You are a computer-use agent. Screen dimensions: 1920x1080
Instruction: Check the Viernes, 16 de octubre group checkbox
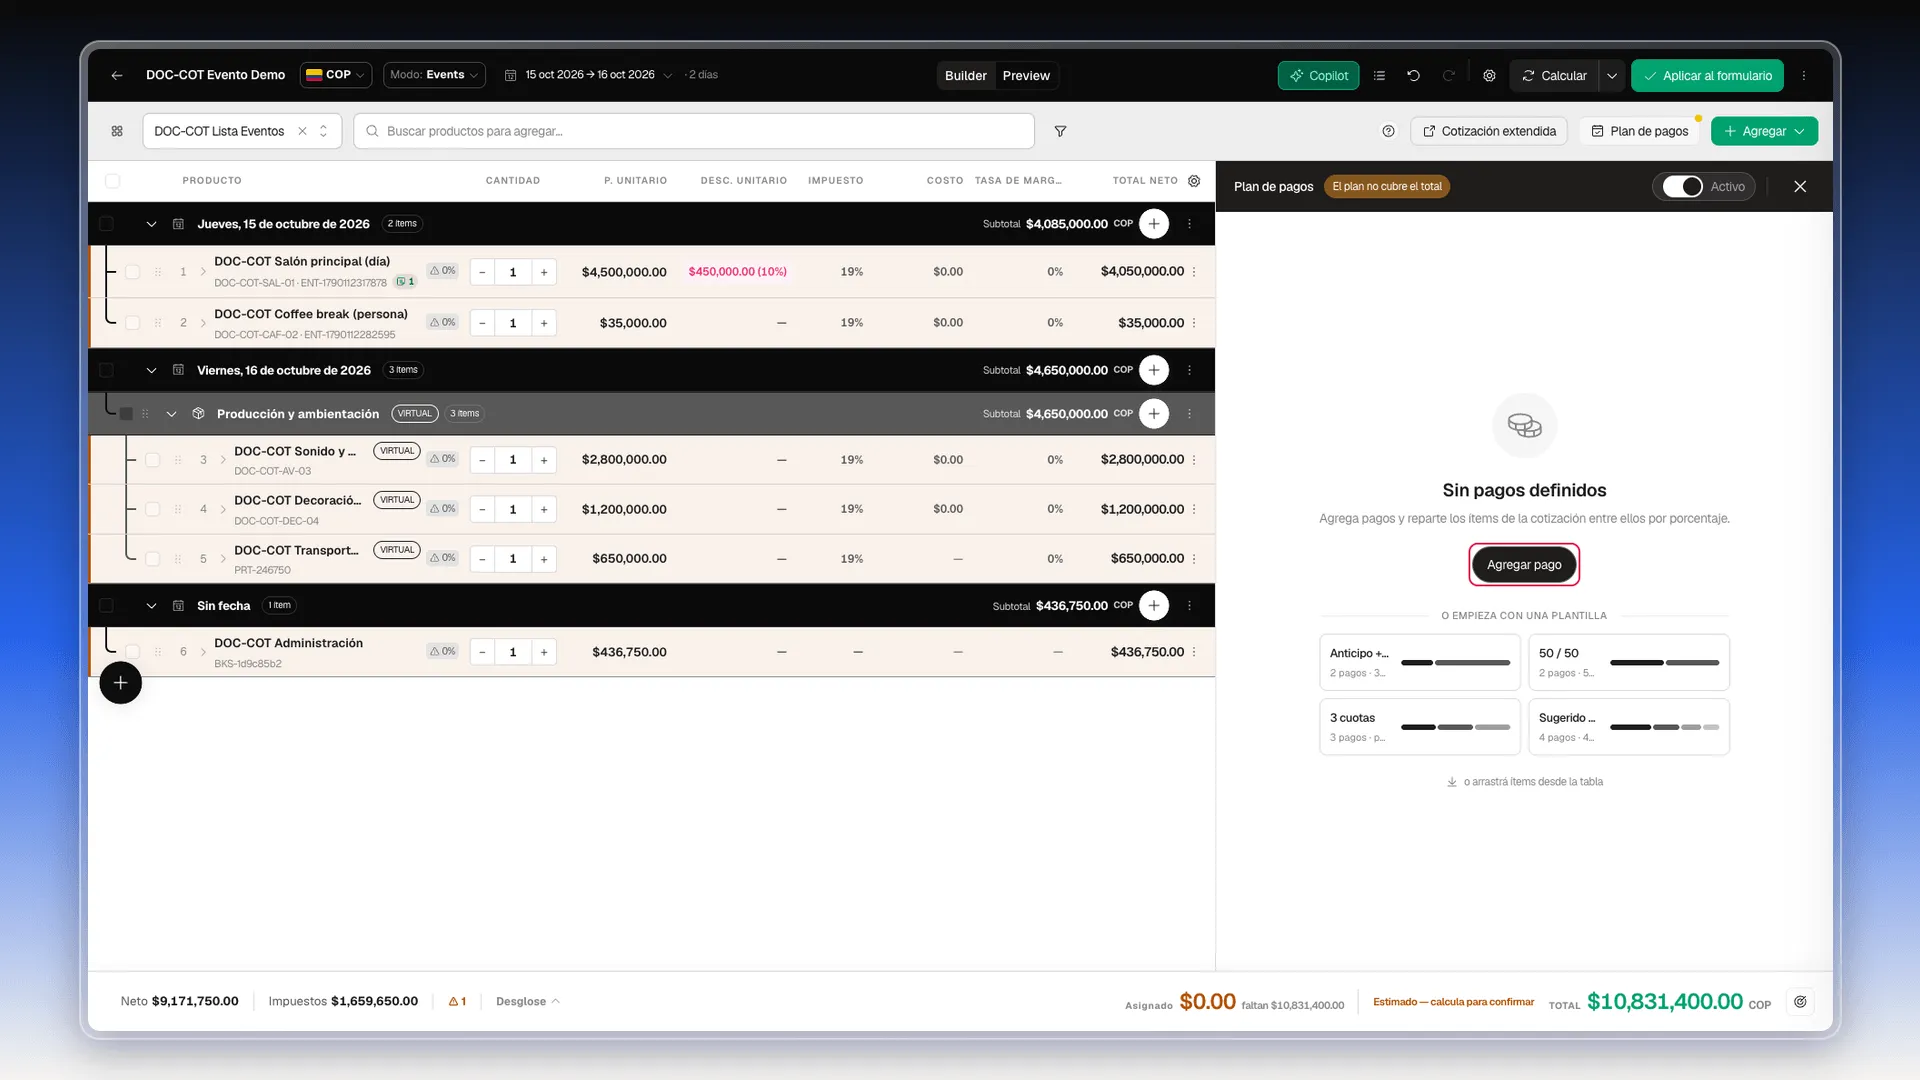coord(106,370)
